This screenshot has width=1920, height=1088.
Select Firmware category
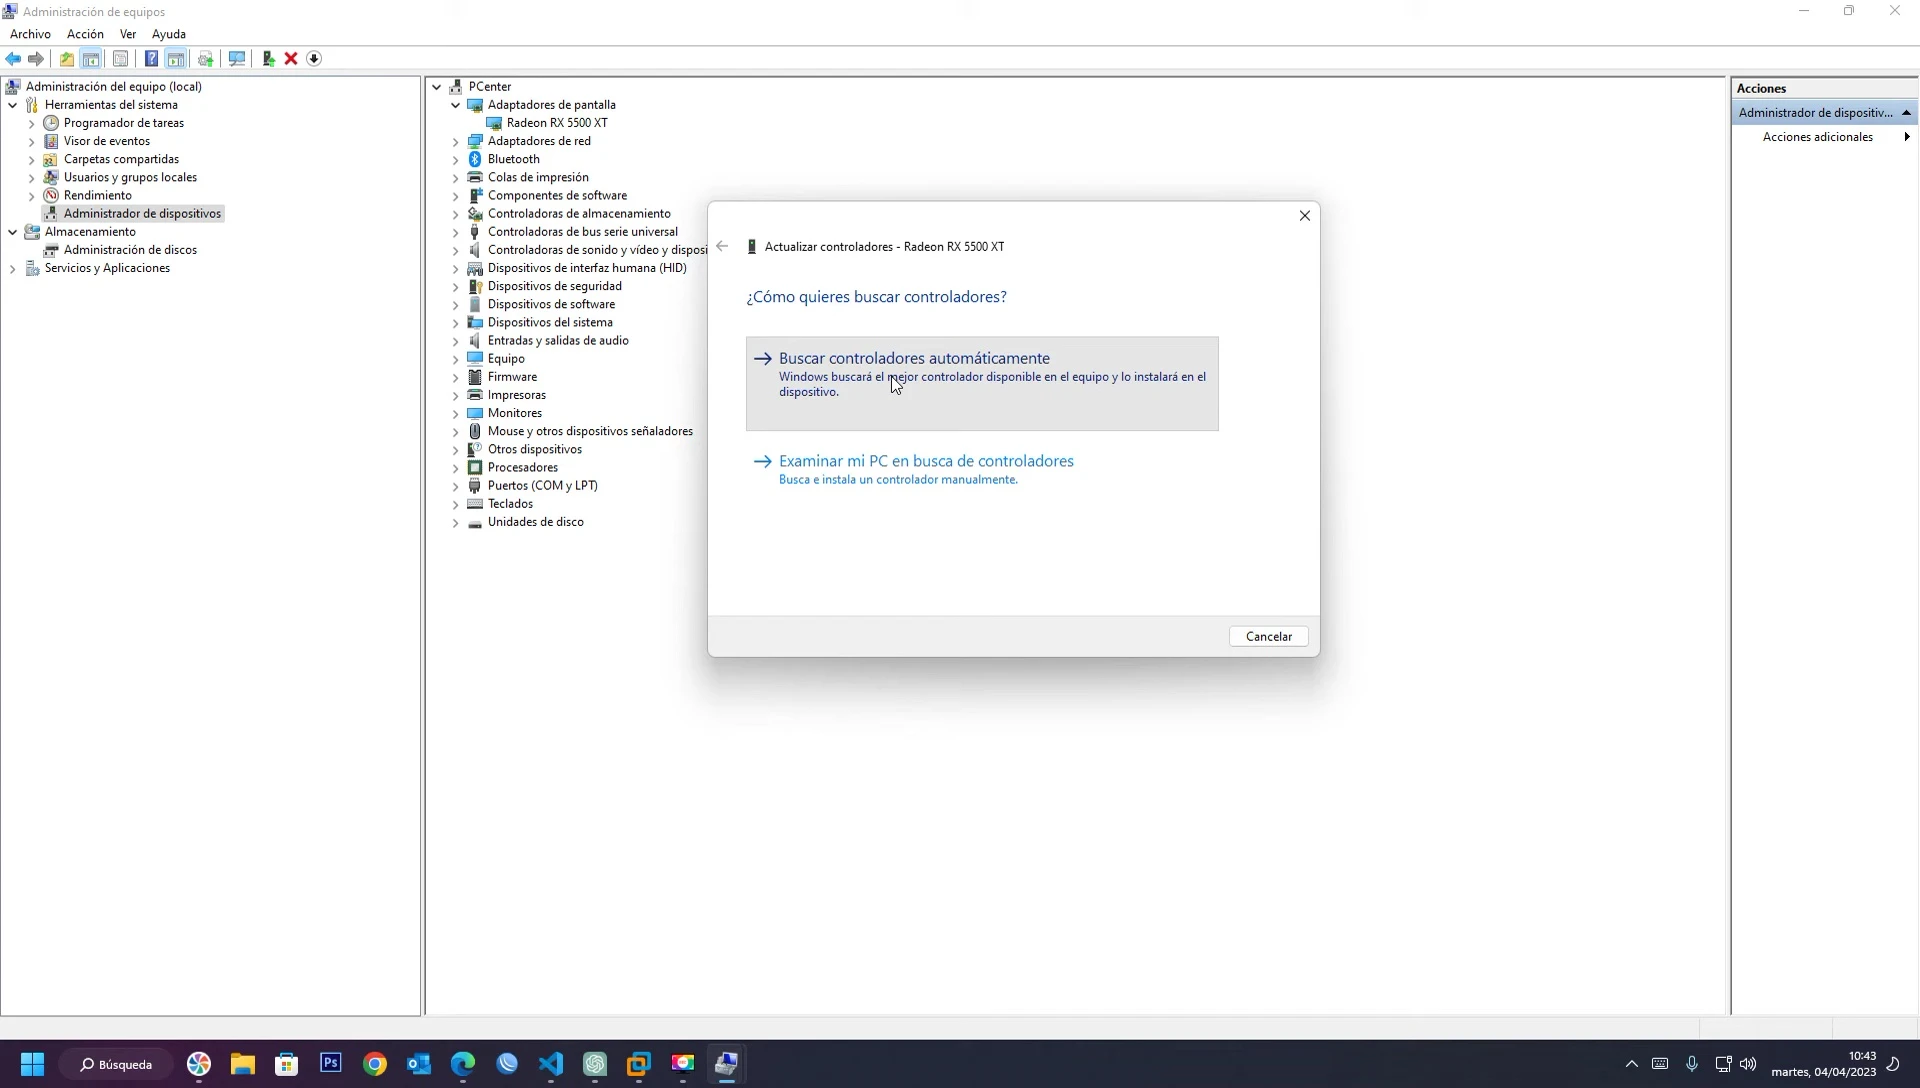pyautogui.click(x=512, y=377)
